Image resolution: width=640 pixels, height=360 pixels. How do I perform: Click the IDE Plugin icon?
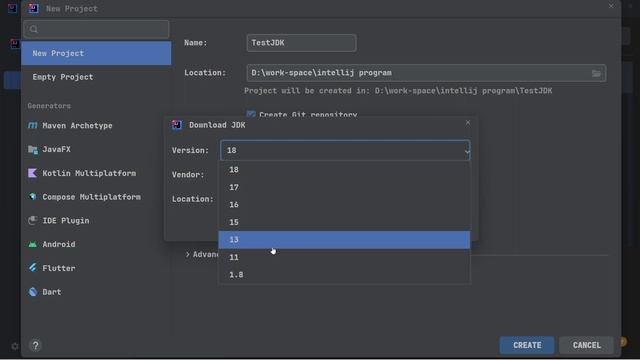click(33, 220)
